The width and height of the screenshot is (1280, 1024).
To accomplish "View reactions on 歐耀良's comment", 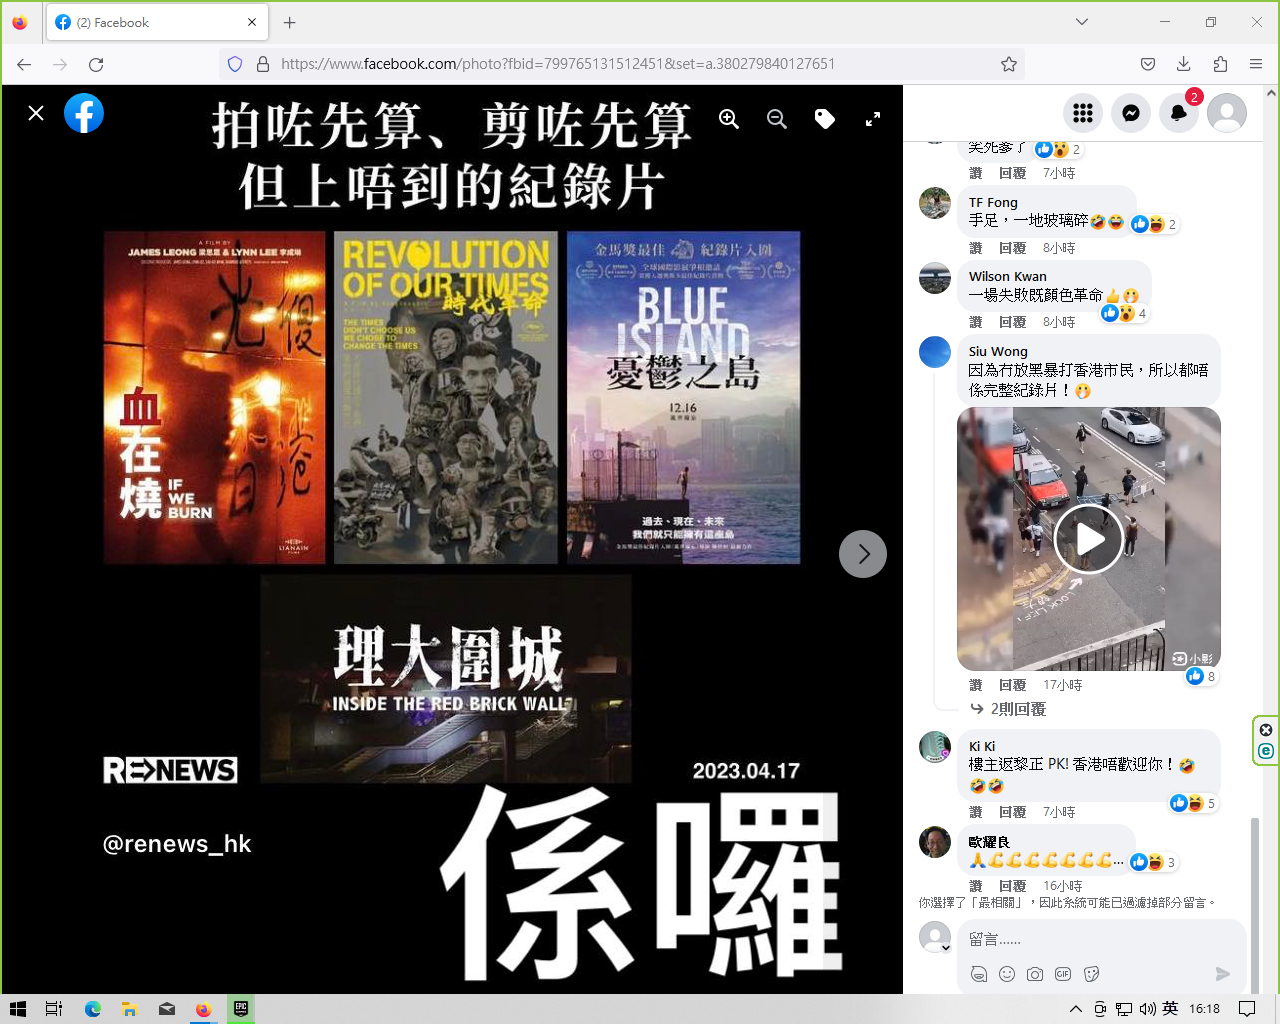I will (1154, 862).
